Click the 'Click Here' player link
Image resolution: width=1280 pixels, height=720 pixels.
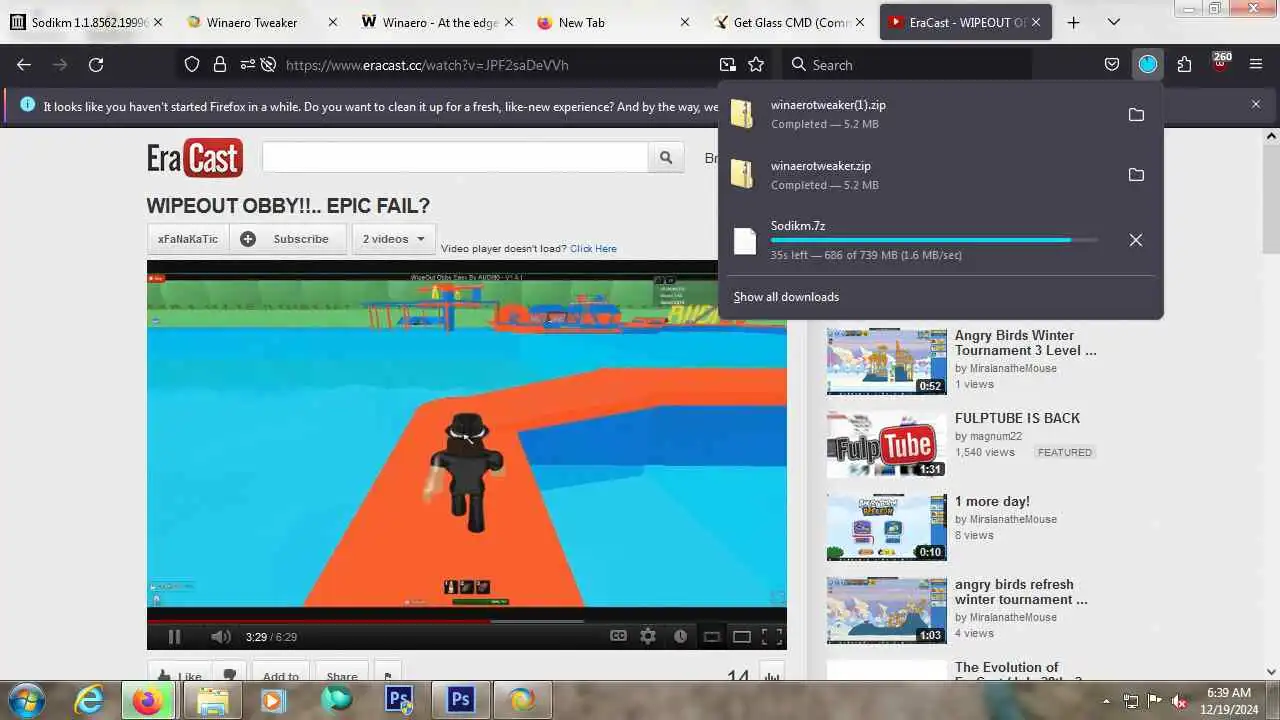(x=593, y=248)
